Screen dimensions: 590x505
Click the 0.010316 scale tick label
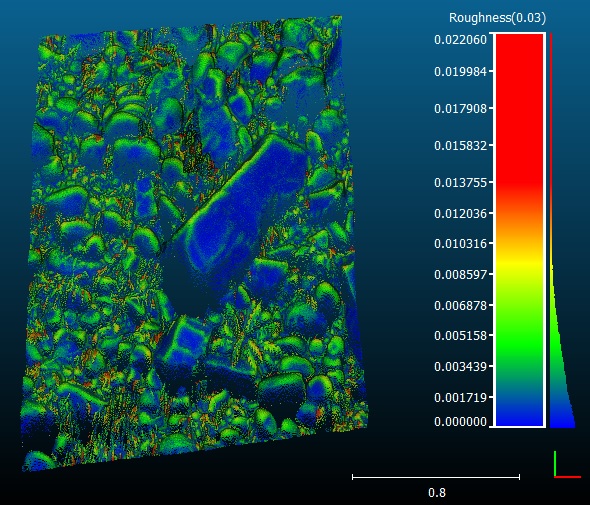(460, 243)
